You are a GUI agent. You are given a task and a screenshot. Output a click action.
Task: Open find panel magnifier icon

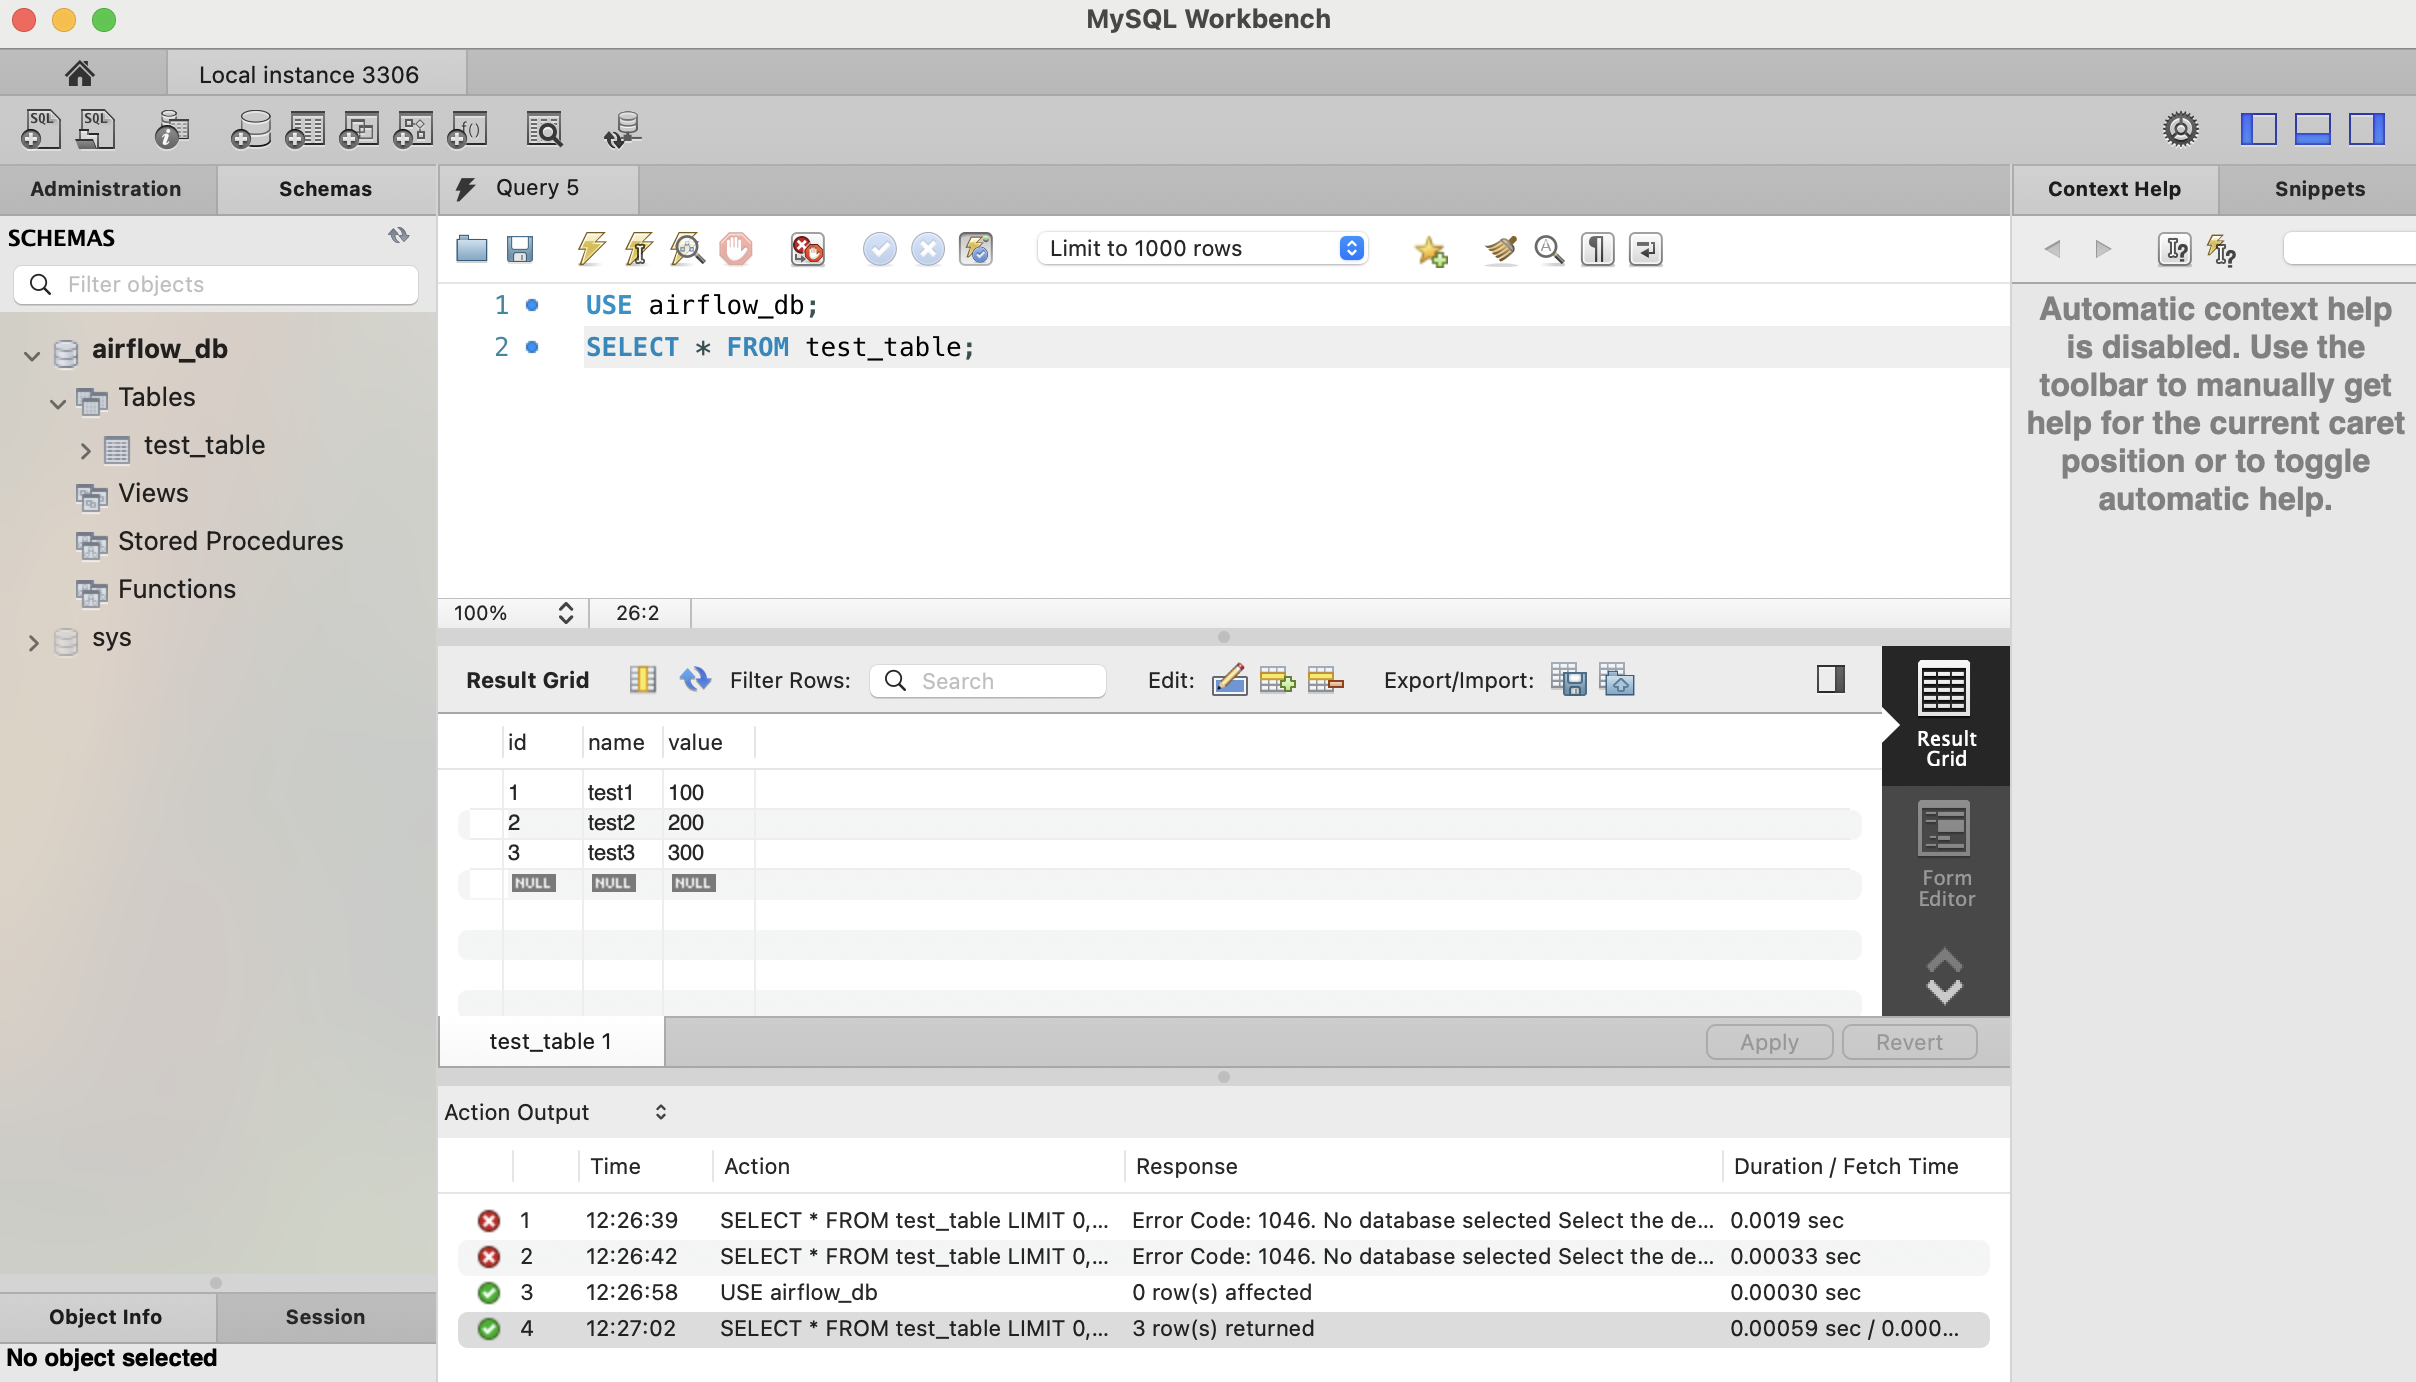click(1549, 249)
